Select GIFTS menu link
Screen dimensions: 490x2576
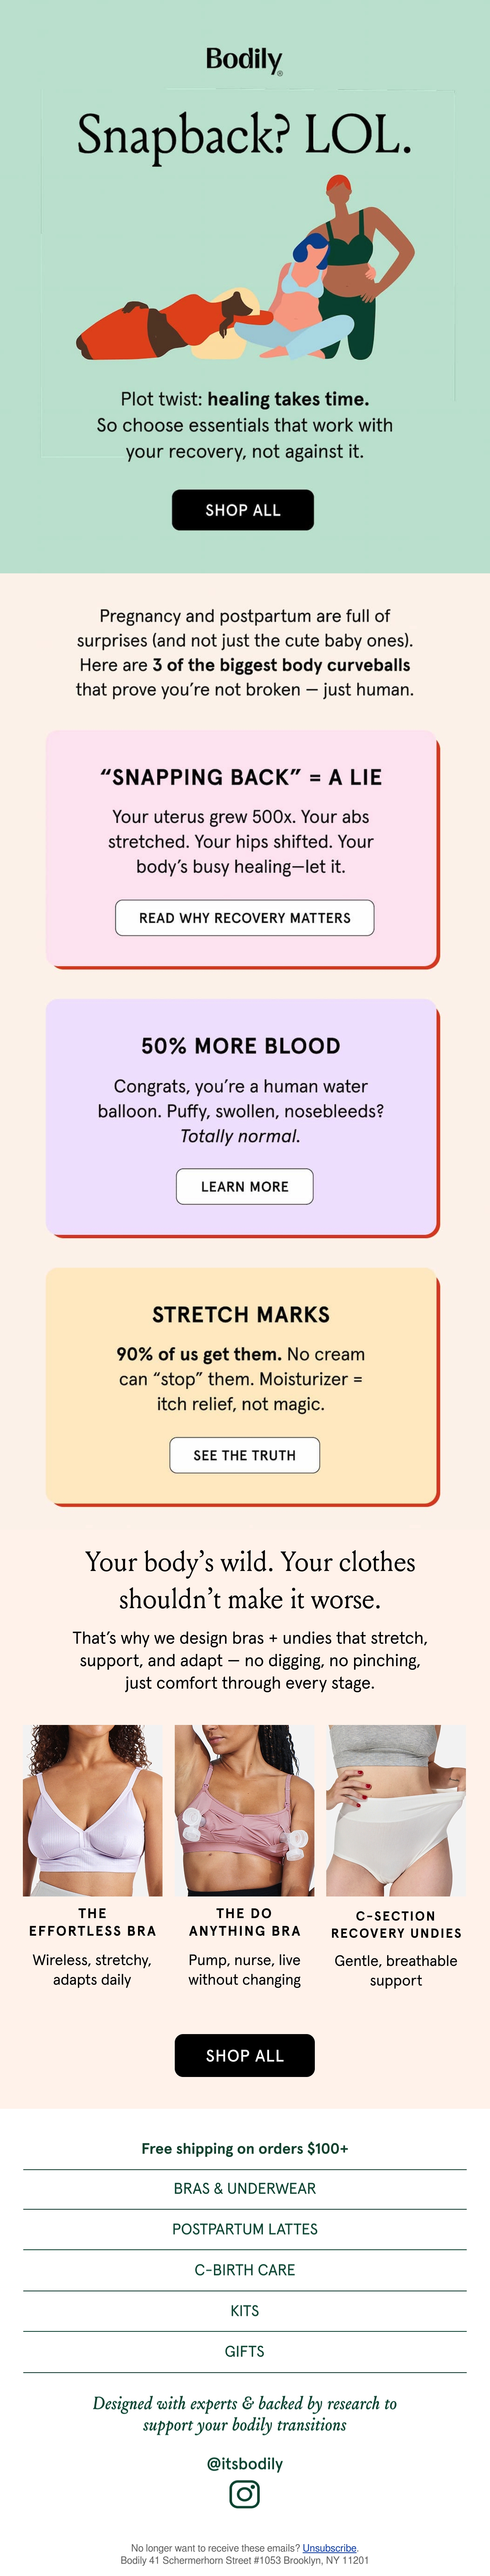[245, 2352]
